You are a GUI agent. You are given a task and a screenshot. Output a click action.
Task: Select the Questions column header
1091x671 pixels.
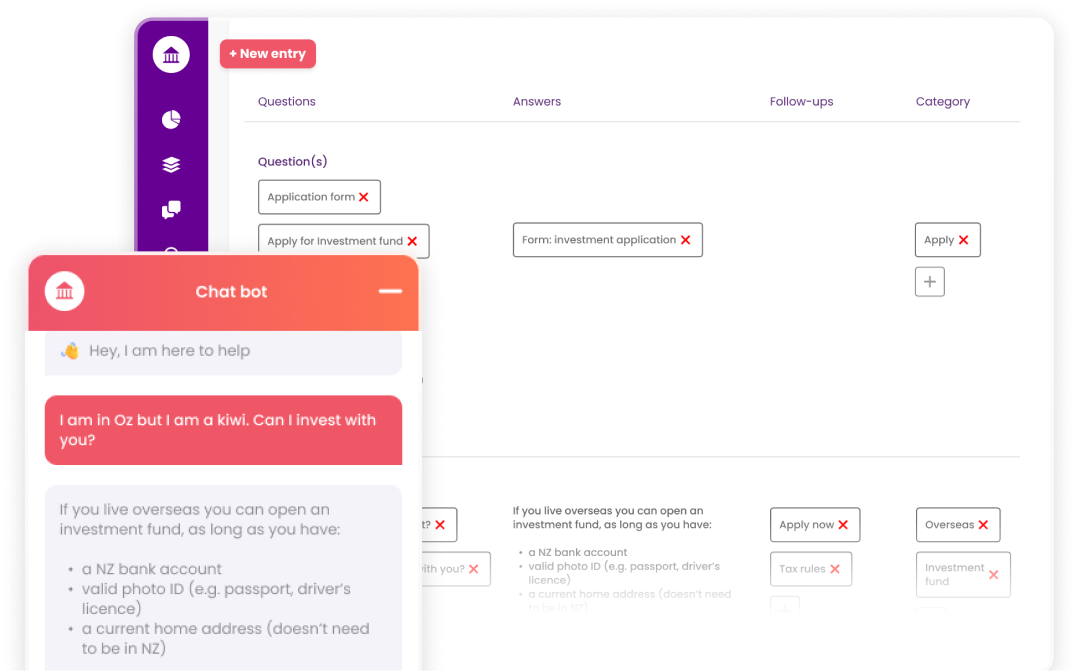point(287,101)
